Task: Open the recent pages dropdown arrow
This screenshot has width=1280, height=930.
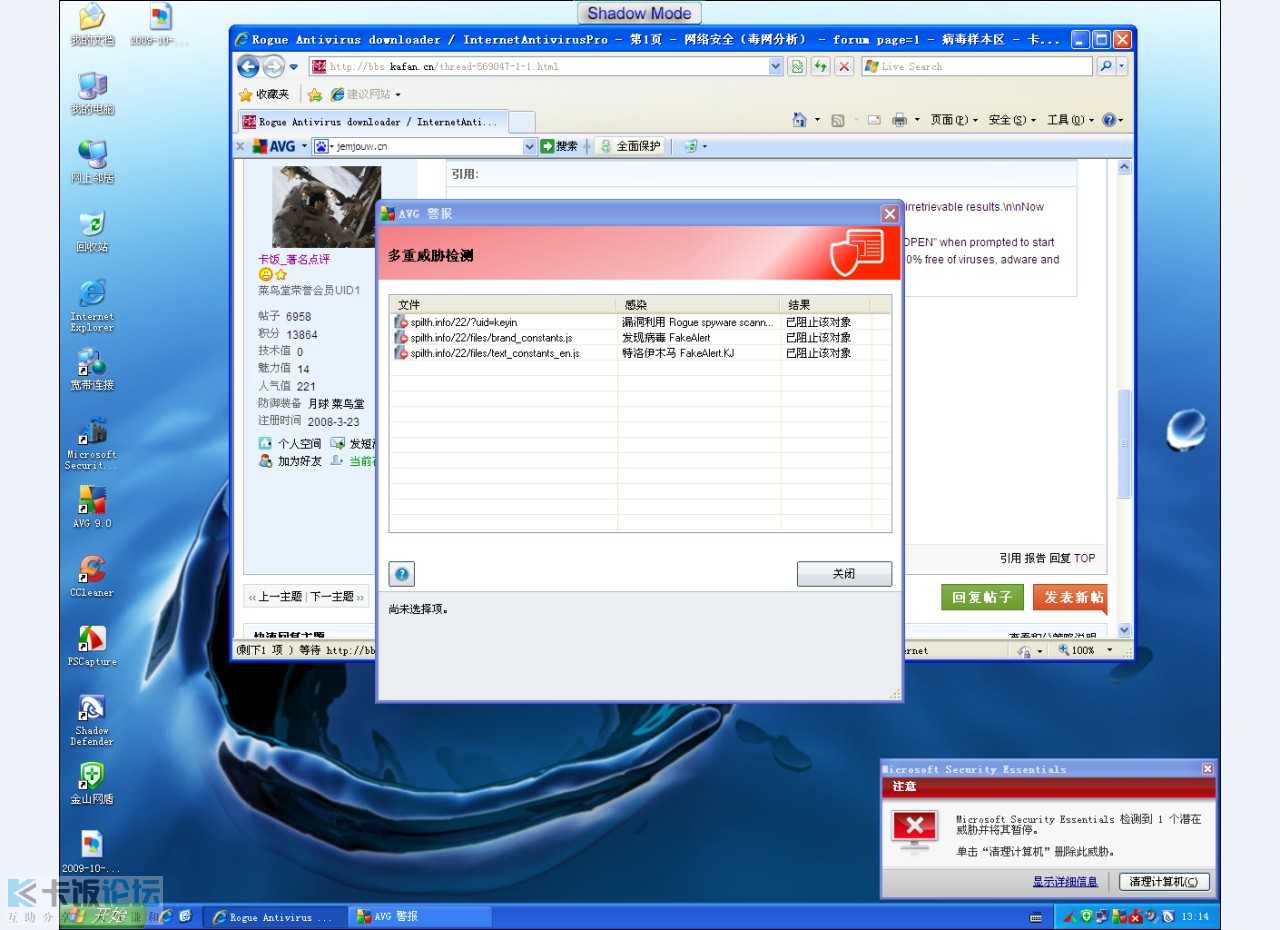Action: pyautogui.click(x=294, y=67)
